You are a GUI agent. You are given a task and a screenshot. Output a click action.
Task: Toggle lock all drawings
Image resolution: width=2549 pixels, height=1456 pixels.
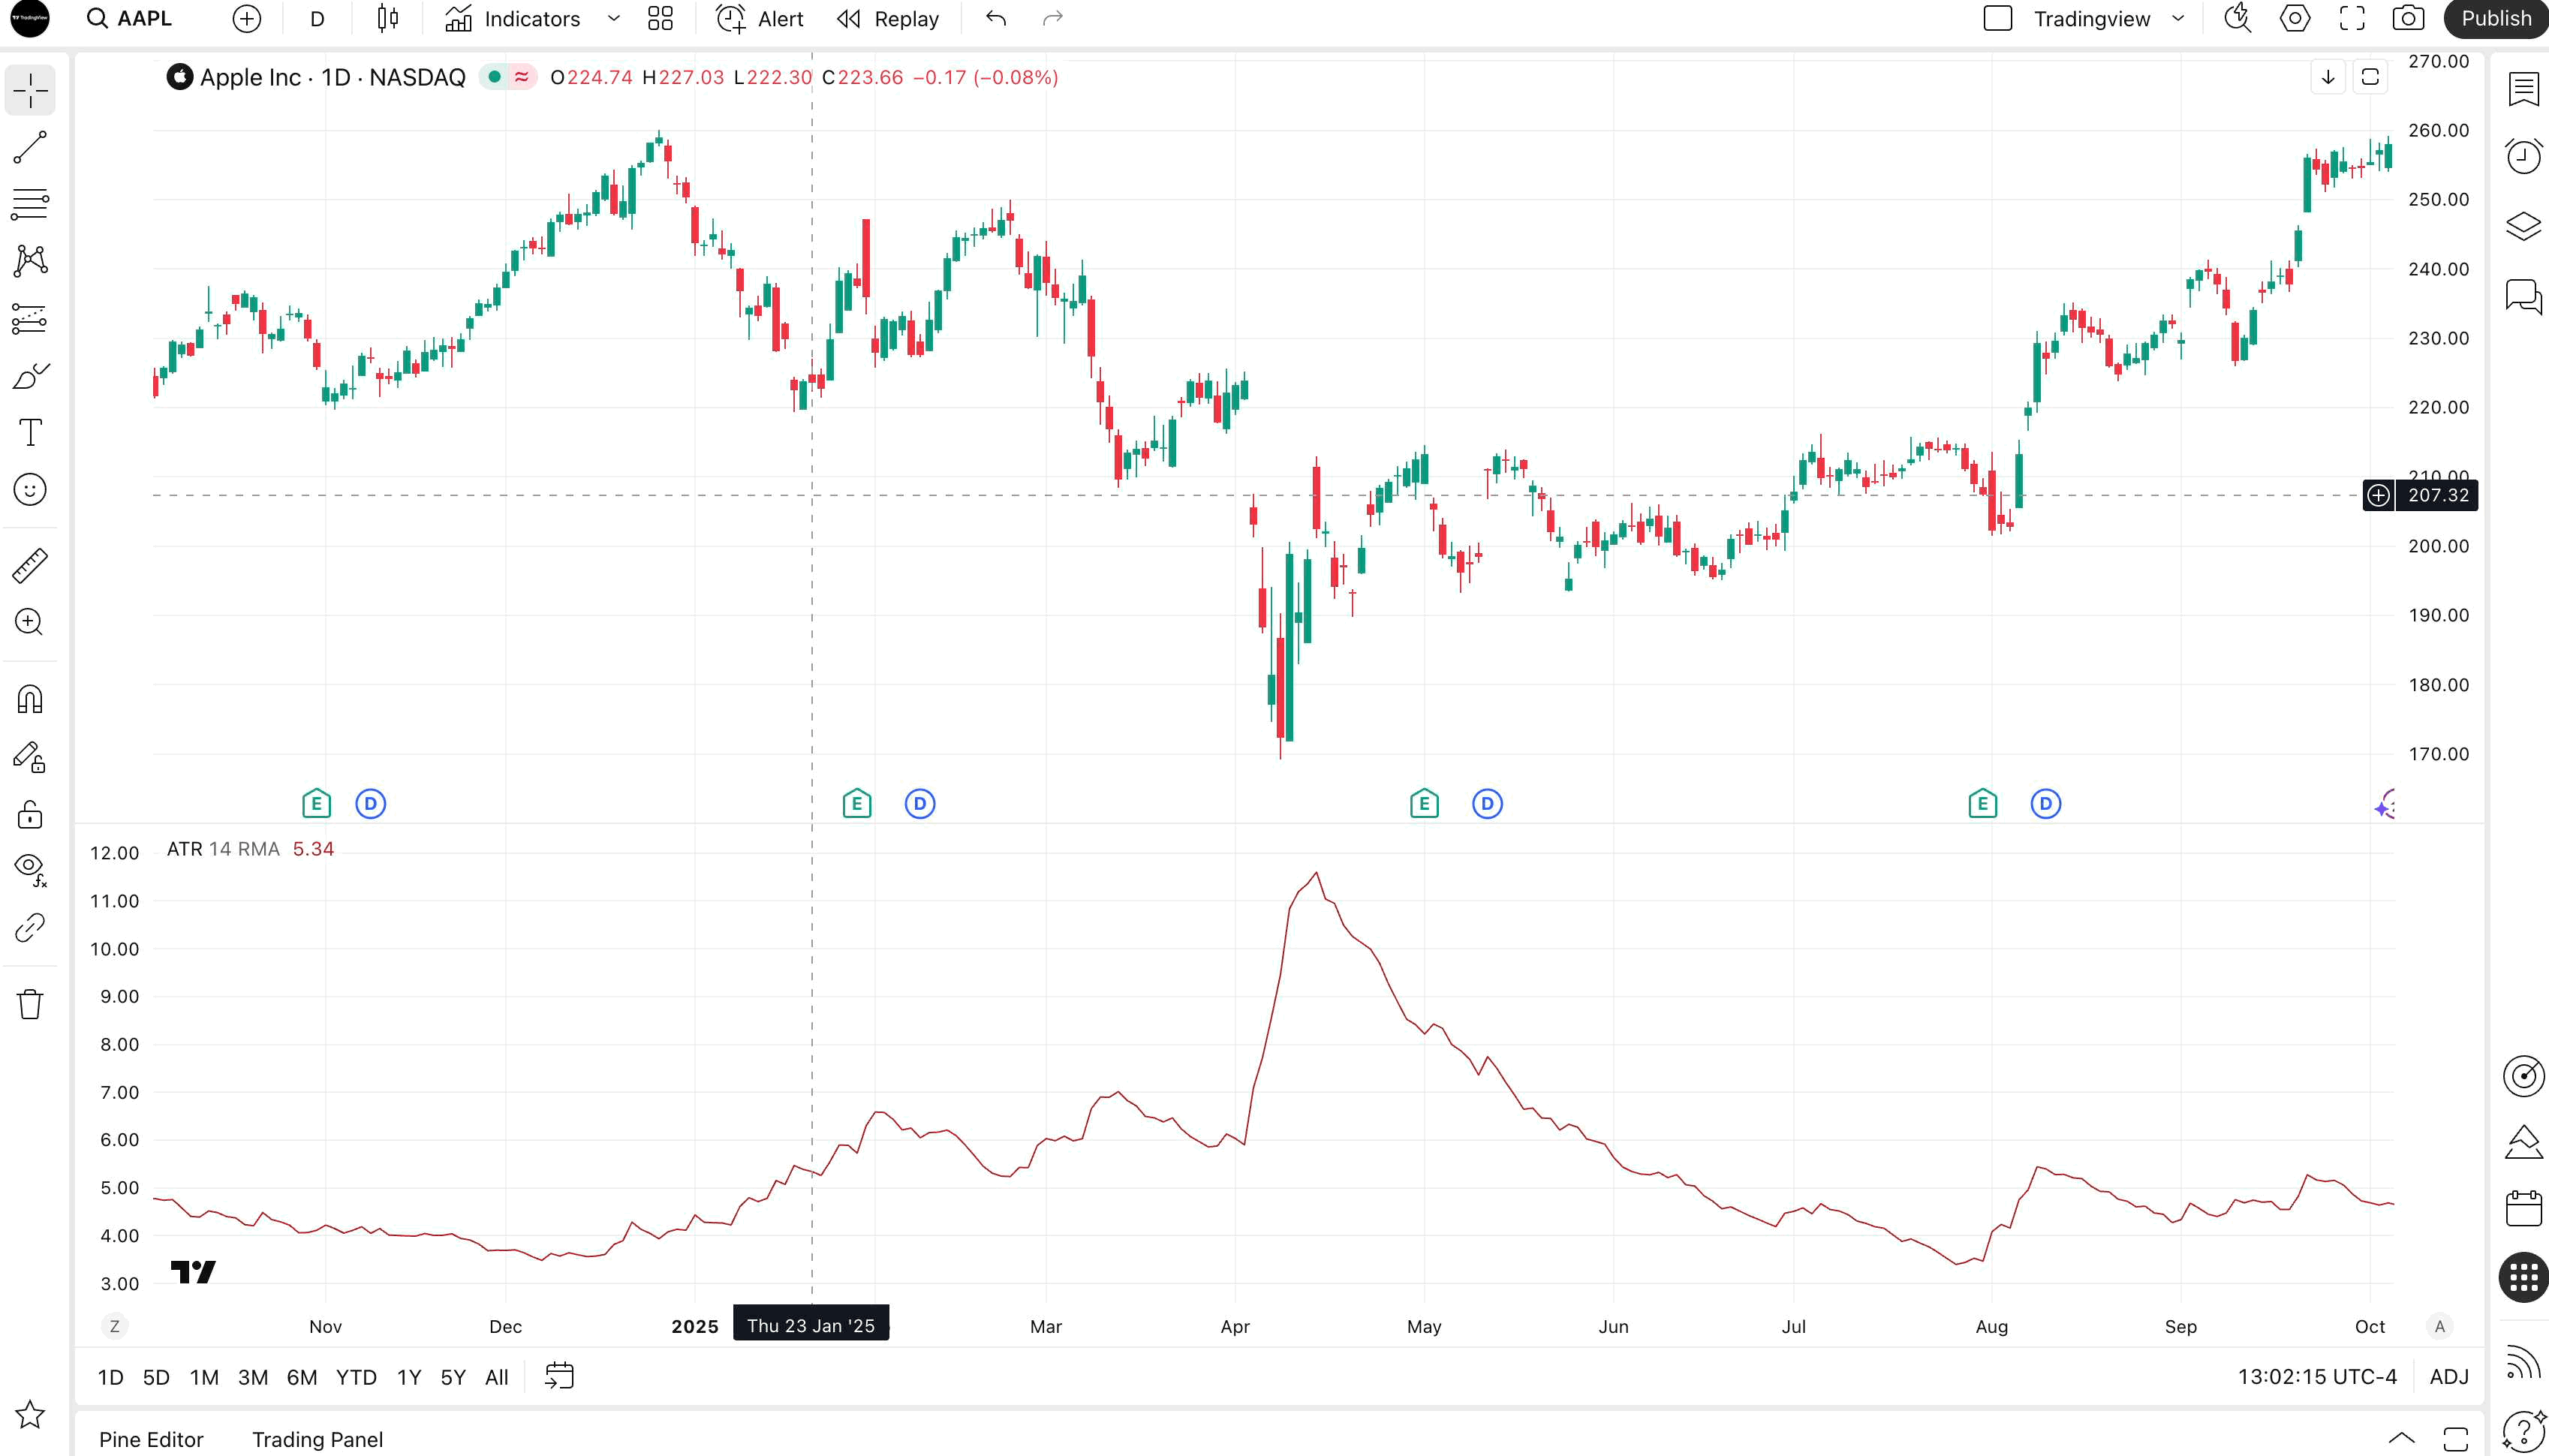[x=30, y=814]
